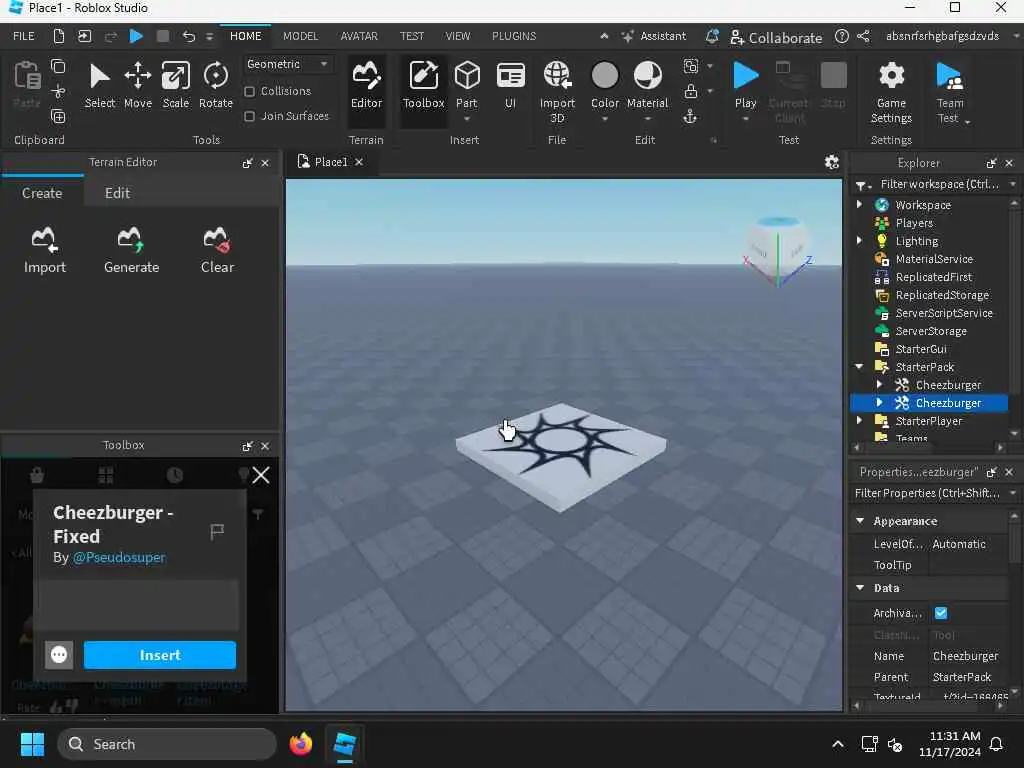Enable the Collisions checkbox
The height and width of the screenshot is (768, 1024).
249,91
